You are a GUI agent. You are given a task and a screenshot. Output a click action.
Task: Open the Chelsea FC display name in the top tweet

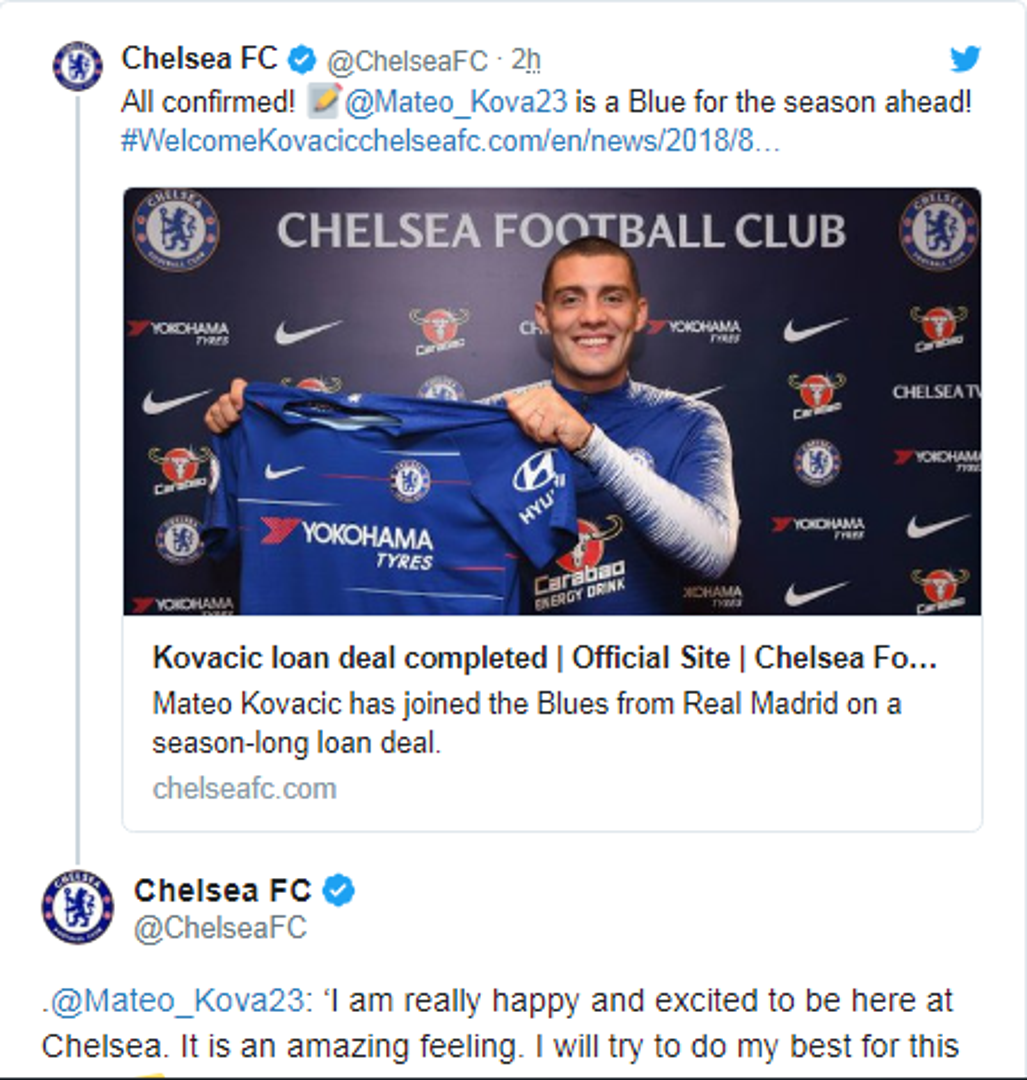(x=199, y=59)
